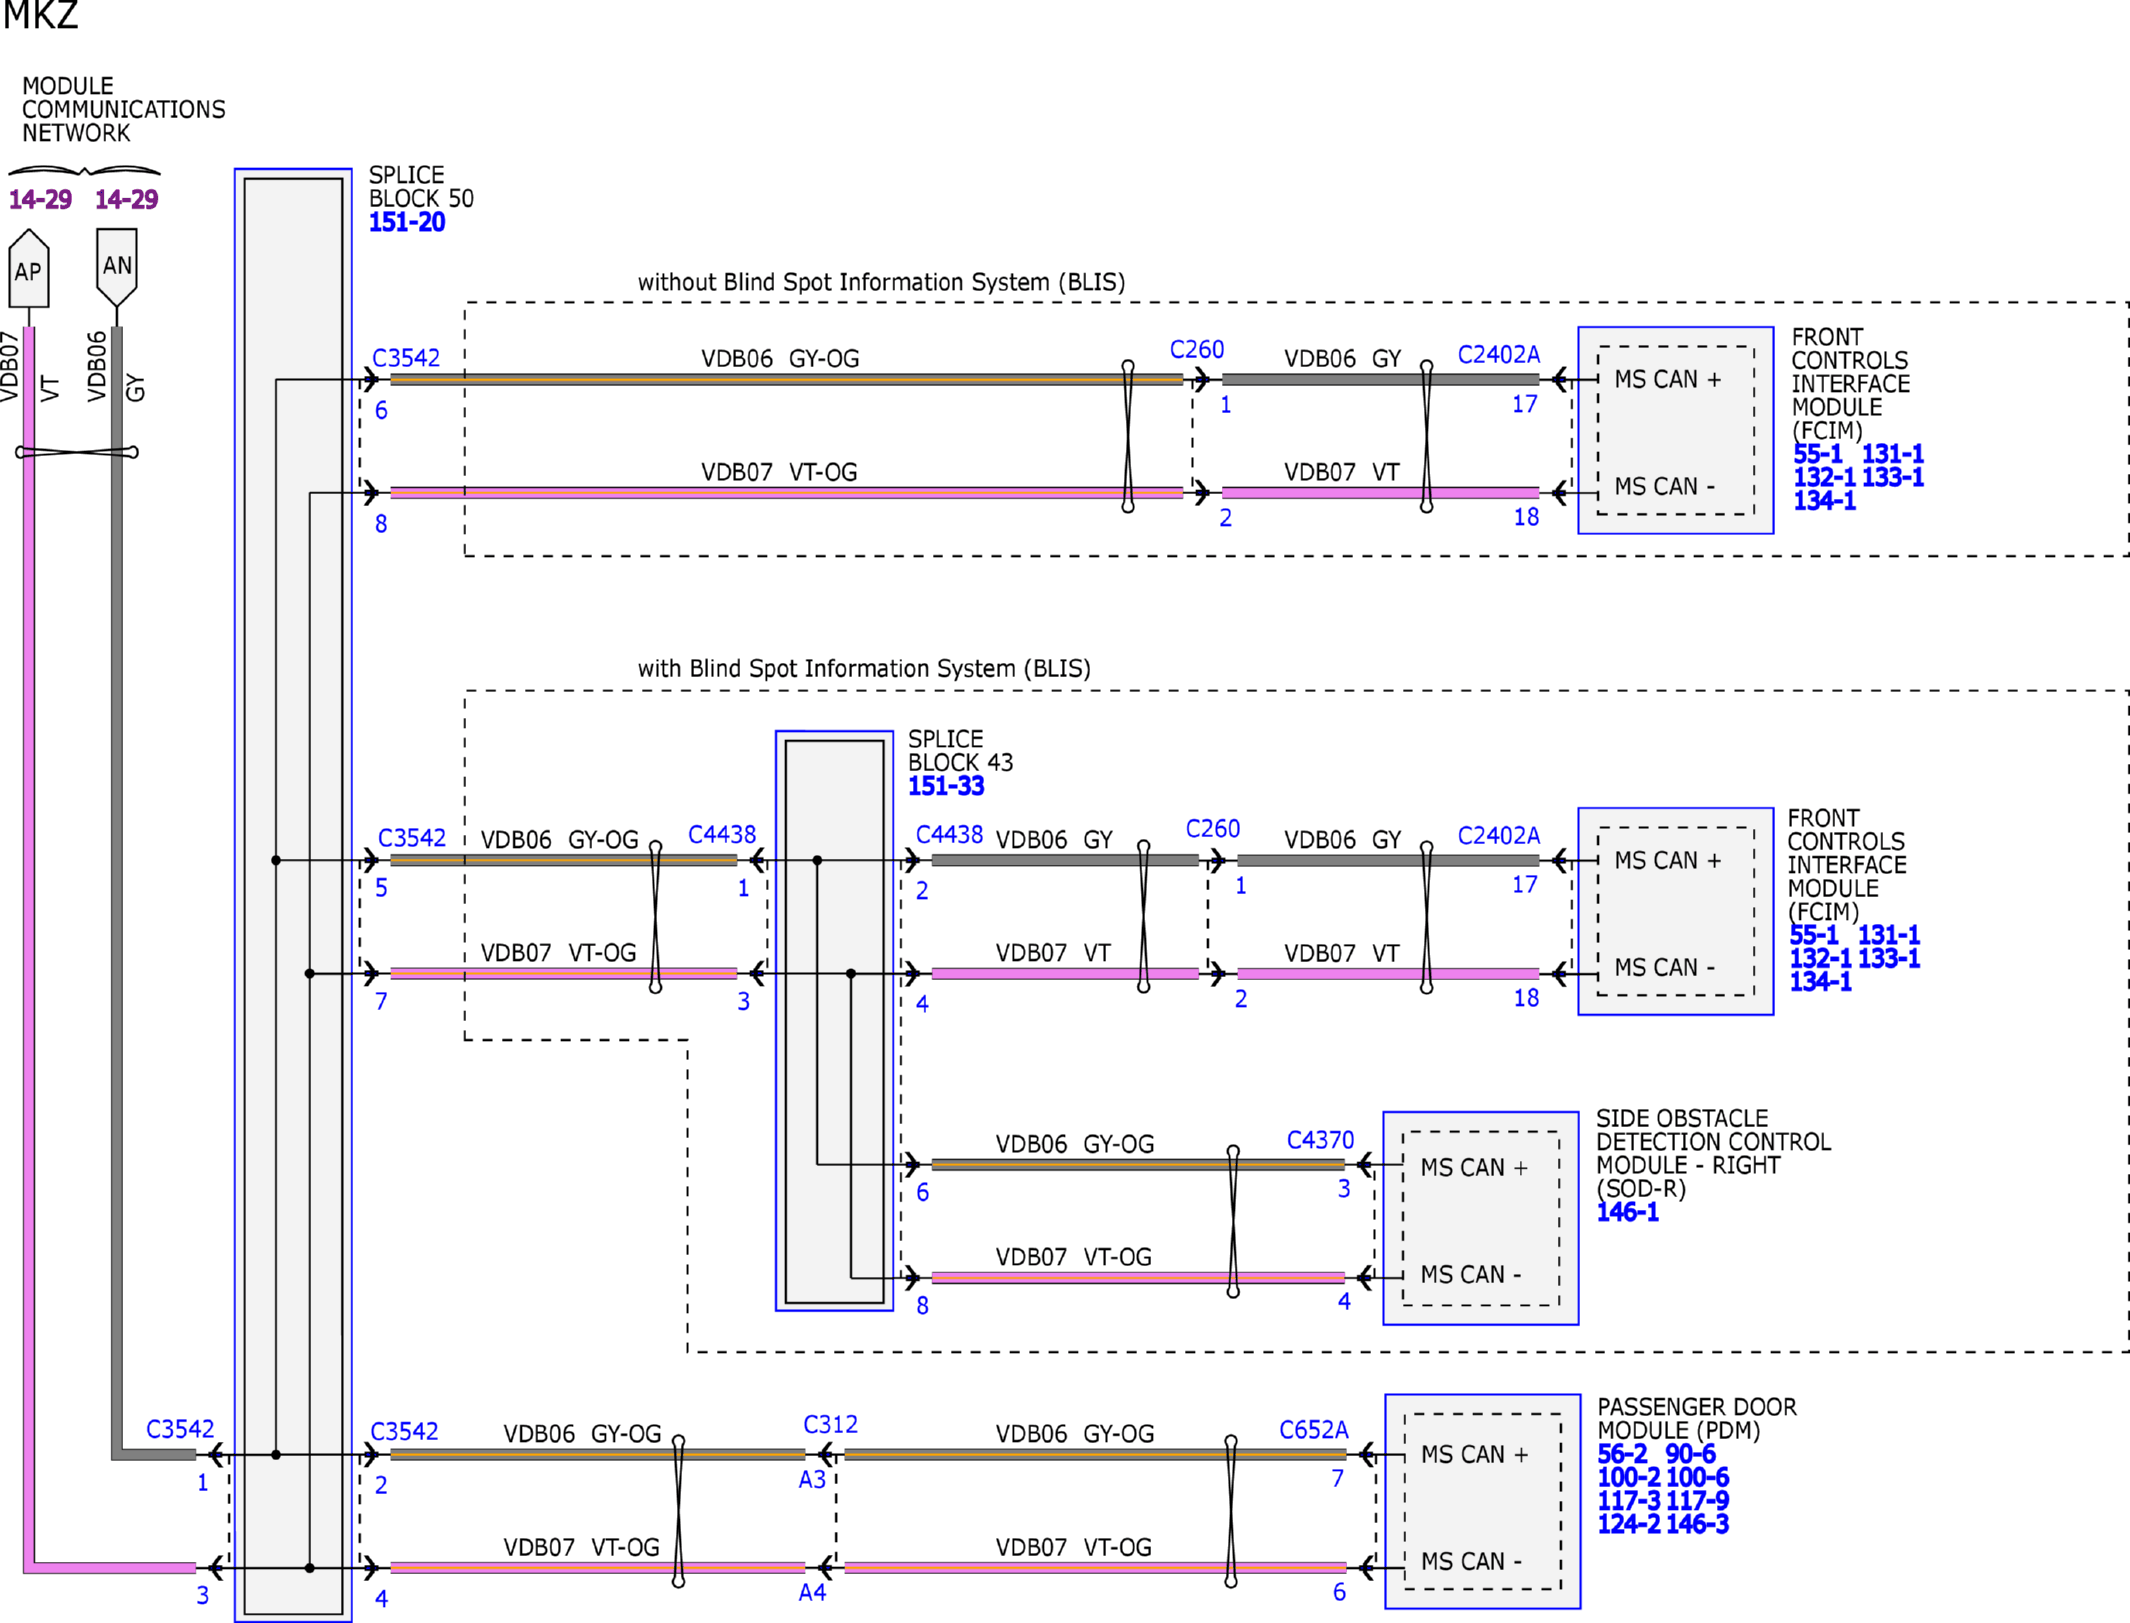Open 134-1 link of the with-BLIS FCIM
Image resolution: width=2130 pixels, height=1623 pixels.
[x=1820, y=982]
